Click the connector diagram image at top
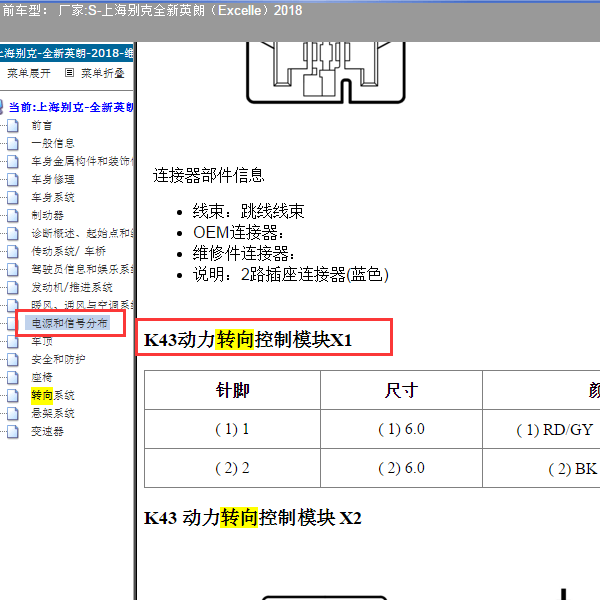Screen dimensions: 600x600 pyautogui.click(x=326, y=72)
